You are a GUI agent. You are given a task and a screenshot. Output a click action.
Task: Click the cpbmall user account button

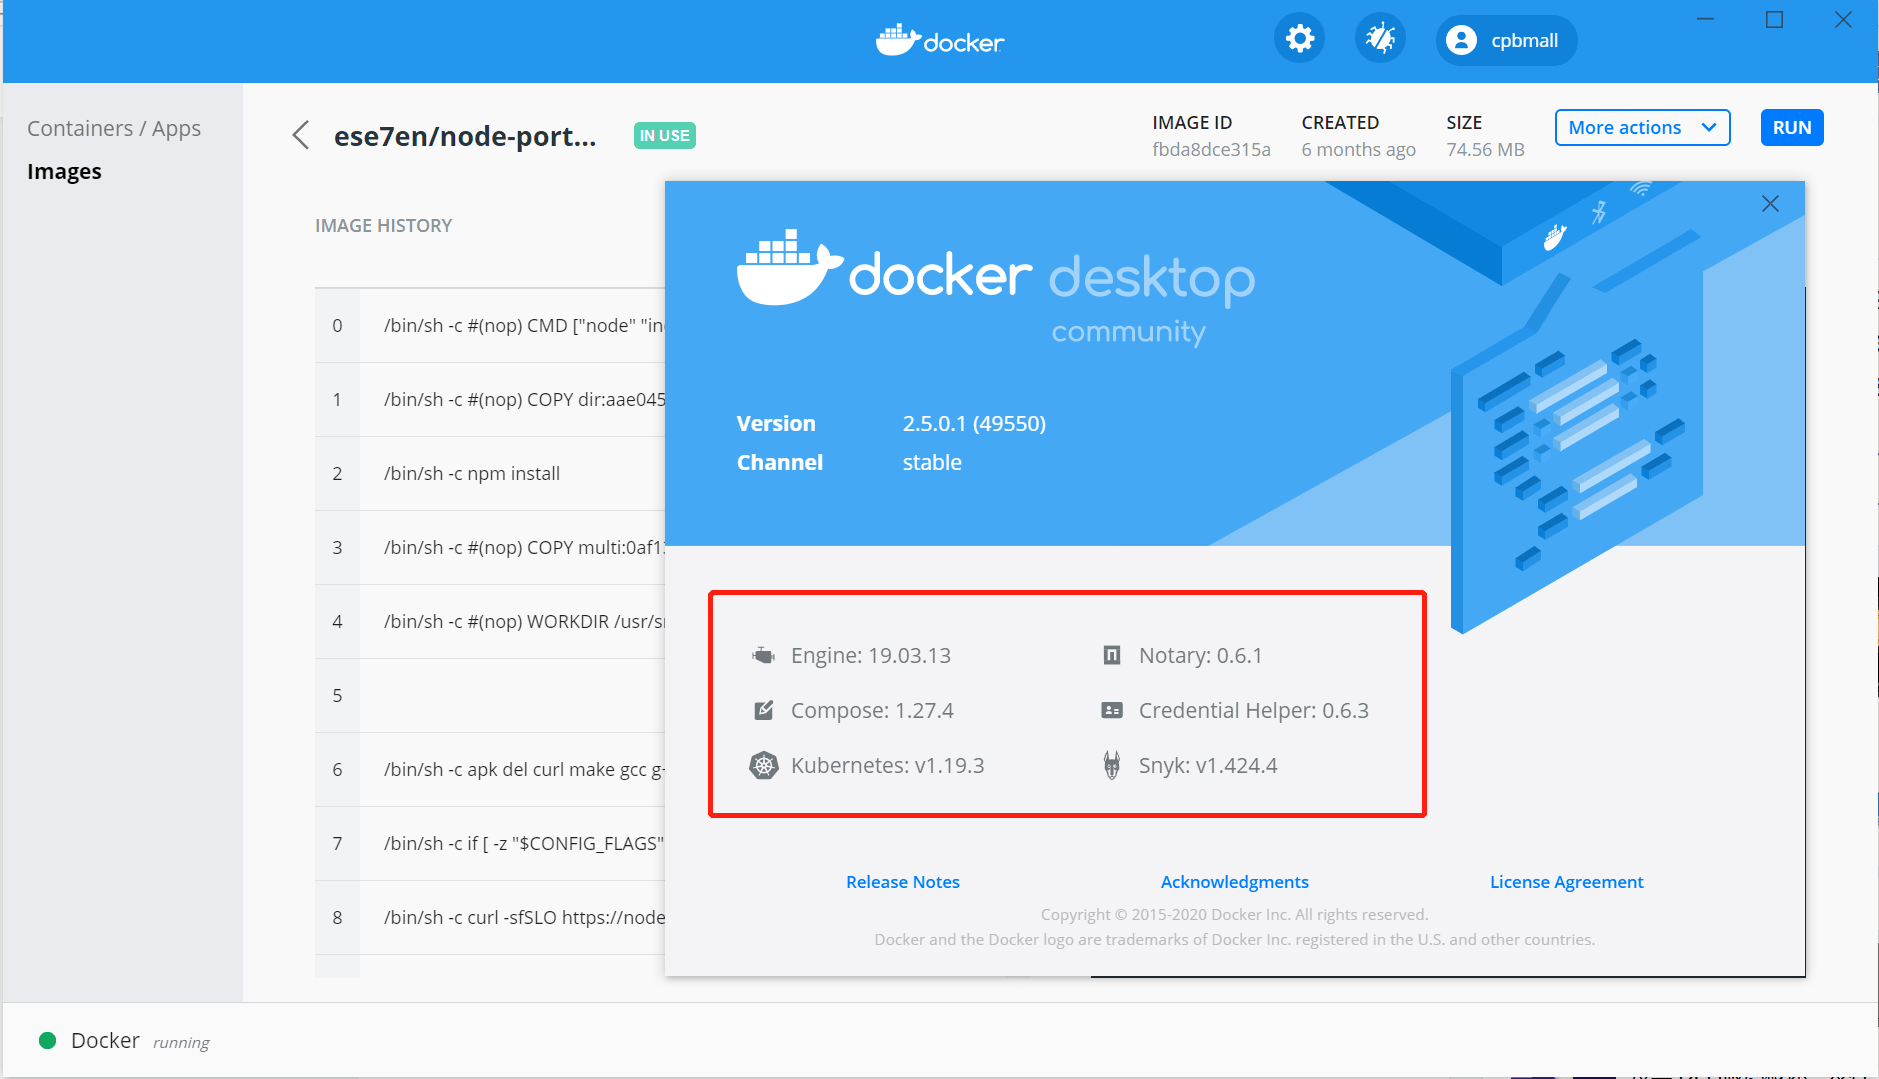coord(1506,41)
